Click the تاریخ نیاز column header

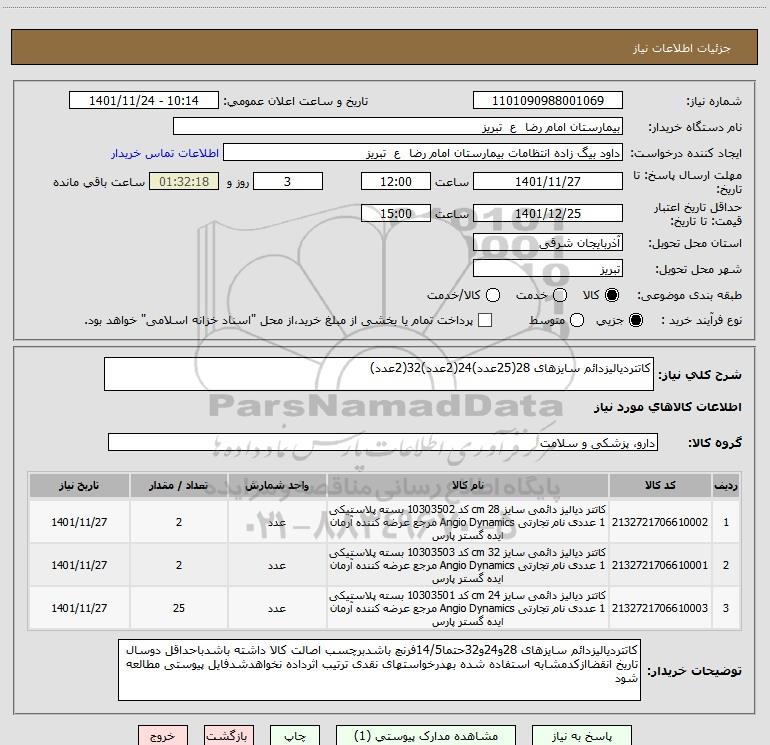tap(79, 486)
